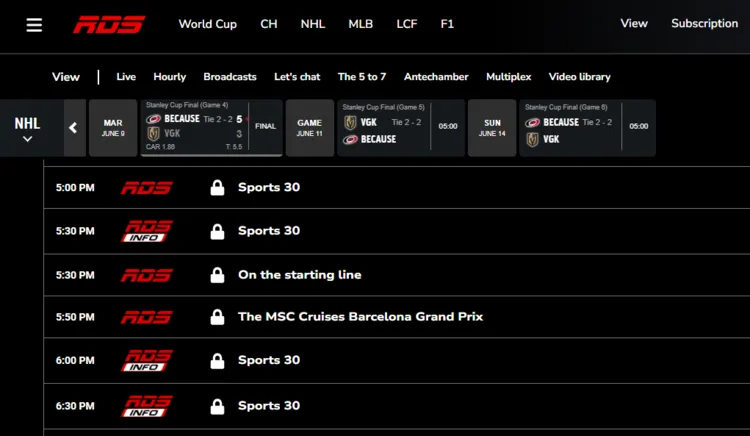Open the Broadcasts tab
750x436 pixels.
[x=230, y=76]
